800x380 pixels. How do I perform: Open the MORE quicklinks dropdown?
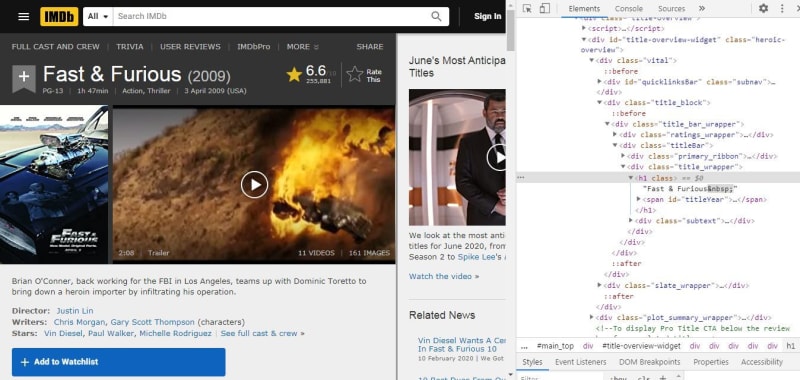pyautogui.click(x=303, y=46)
